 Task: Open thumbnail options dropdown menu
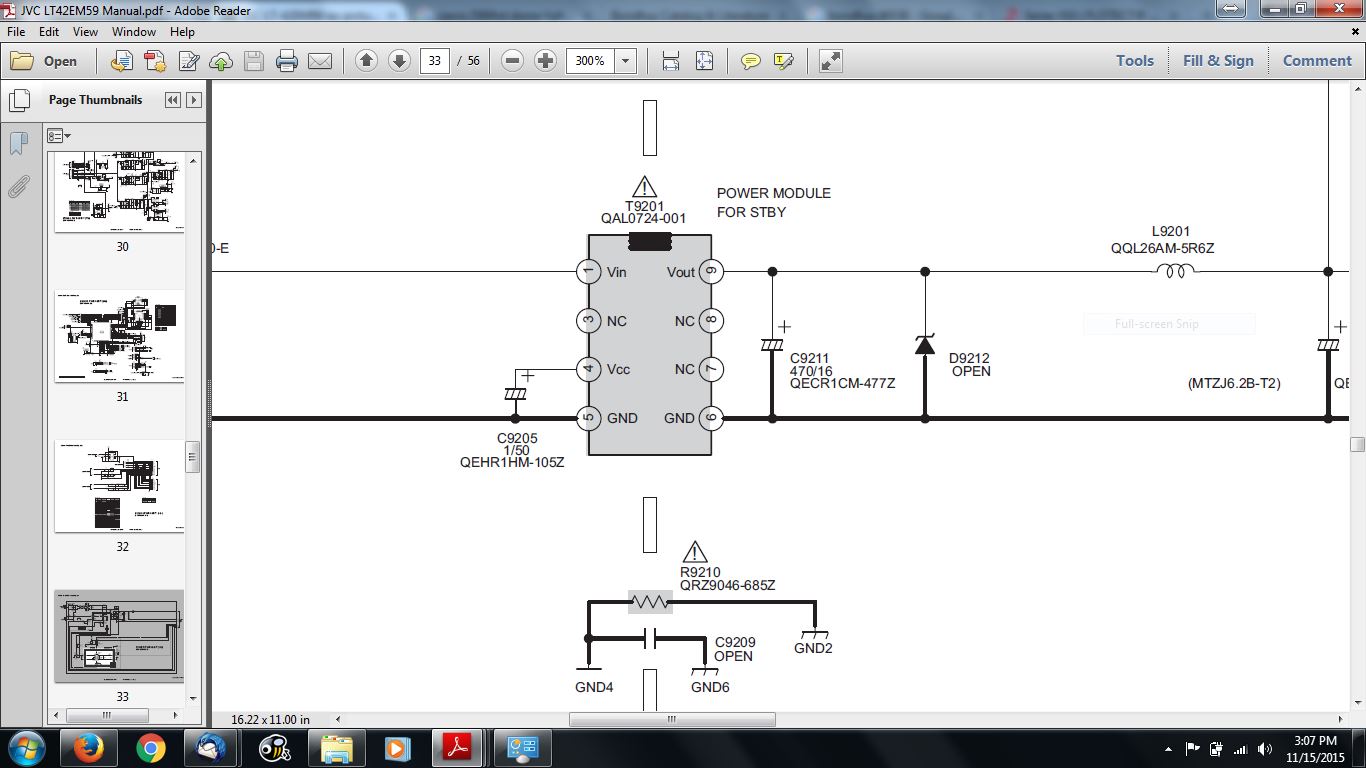tap(59, 136)
